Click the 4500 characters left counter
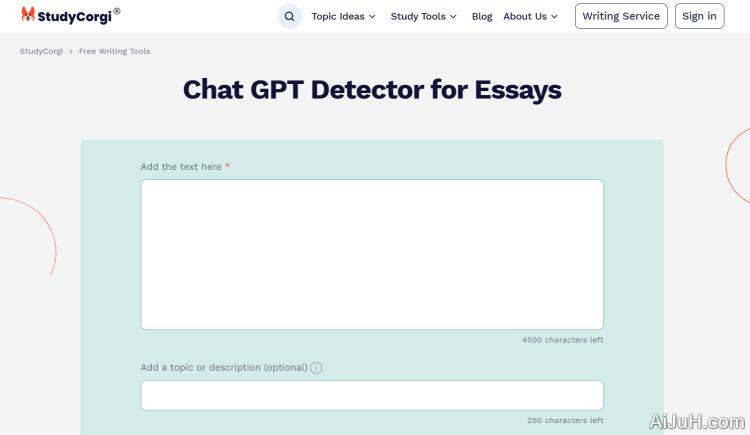Image resolution: width=750 pixels, height=435 pixels. (x=562, y=340)
